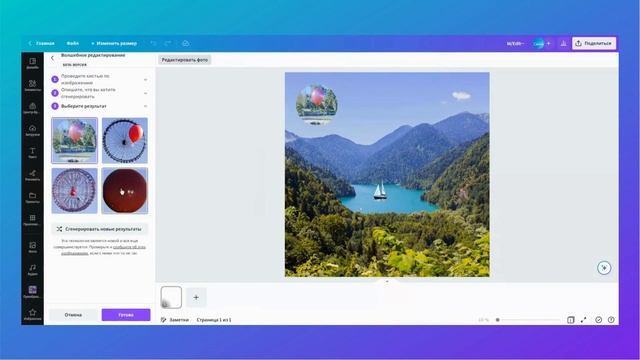640x360 pixels.
Task: Undo the last action
Action: coord(153,43)
